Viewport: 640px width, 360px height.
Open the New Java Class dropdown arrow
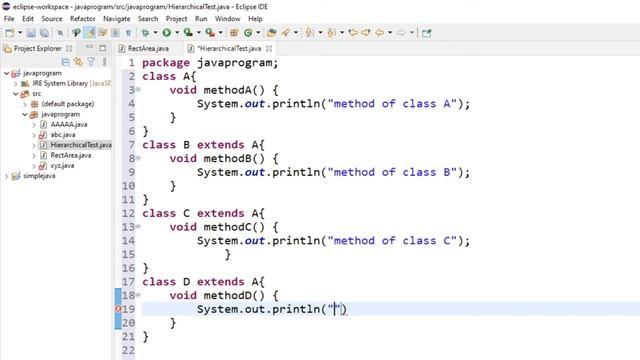coord(258,33)
